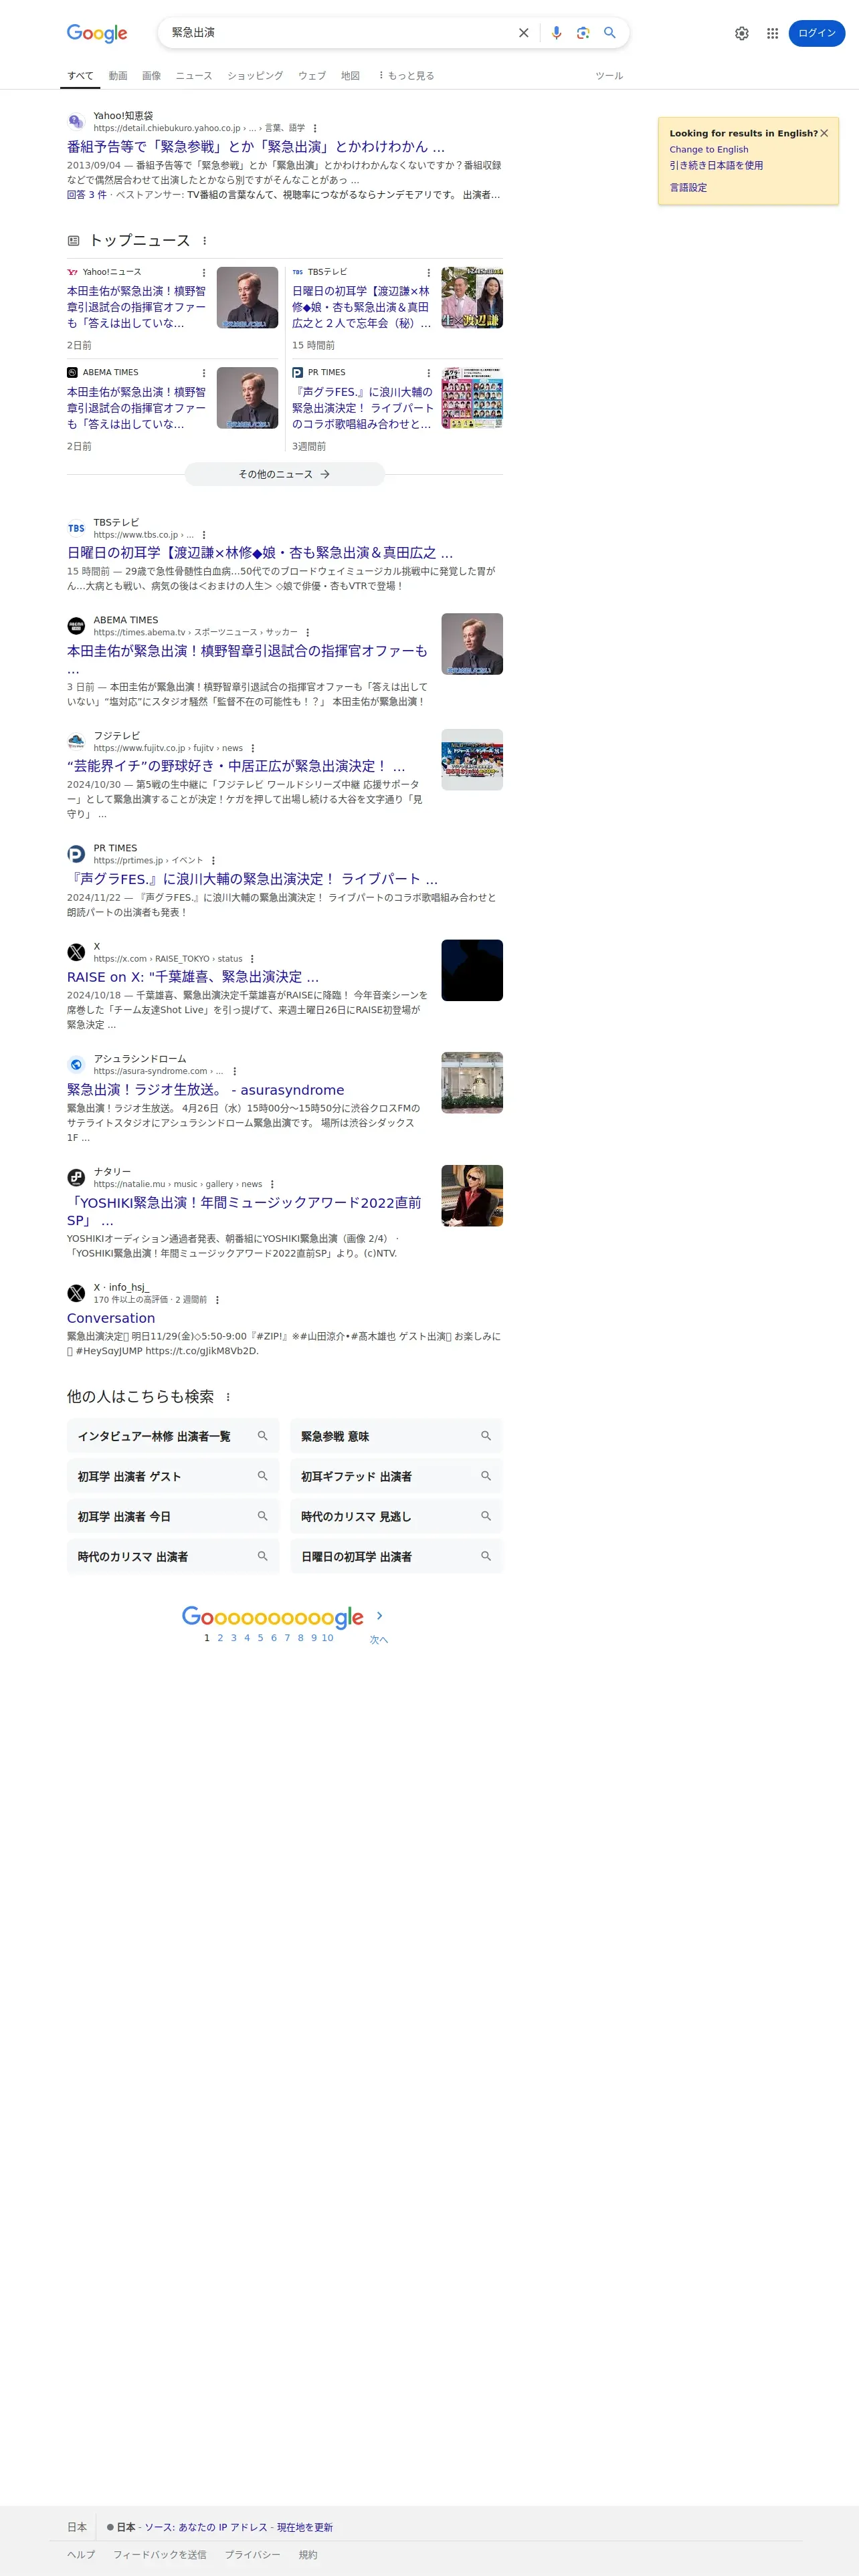Image resolution: width=859 pixels, height=2576 pixels.
Task: Open options for アシュラシンドローム result
Action: (x=234, y=1071)
